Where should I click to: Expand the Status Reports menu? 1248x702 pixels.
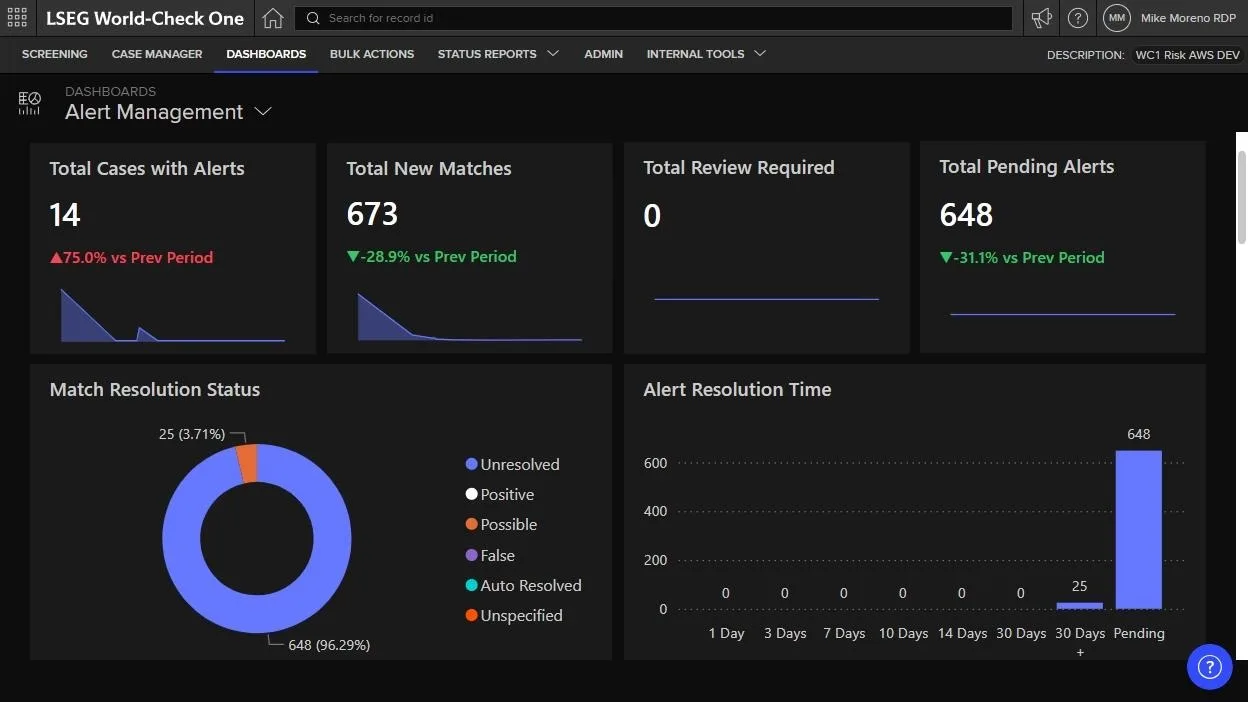(x=498, y=54)
